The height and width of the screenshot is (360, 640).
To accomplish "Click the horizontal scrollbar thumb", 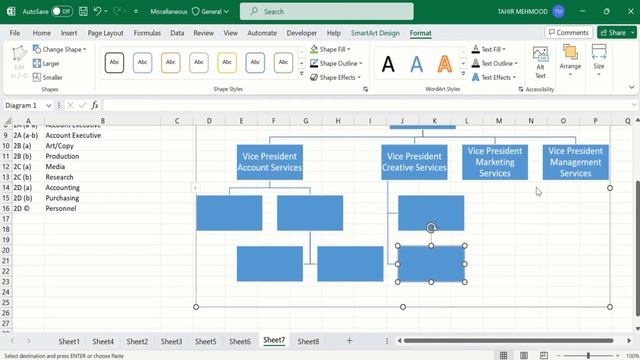I will pos(508,340).
